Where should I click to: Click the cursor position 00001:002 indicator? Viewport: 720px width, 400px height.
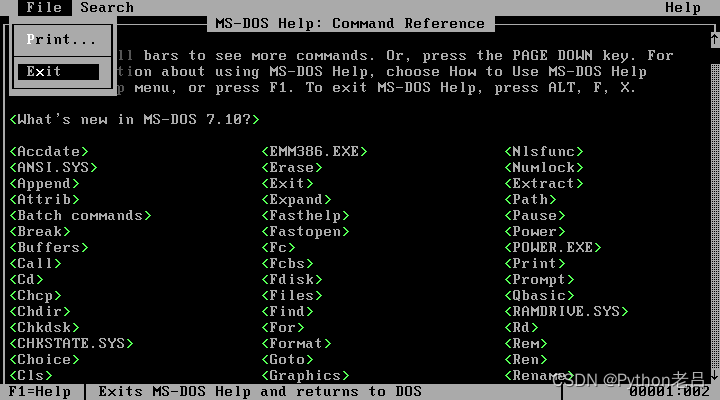[669, 392]
